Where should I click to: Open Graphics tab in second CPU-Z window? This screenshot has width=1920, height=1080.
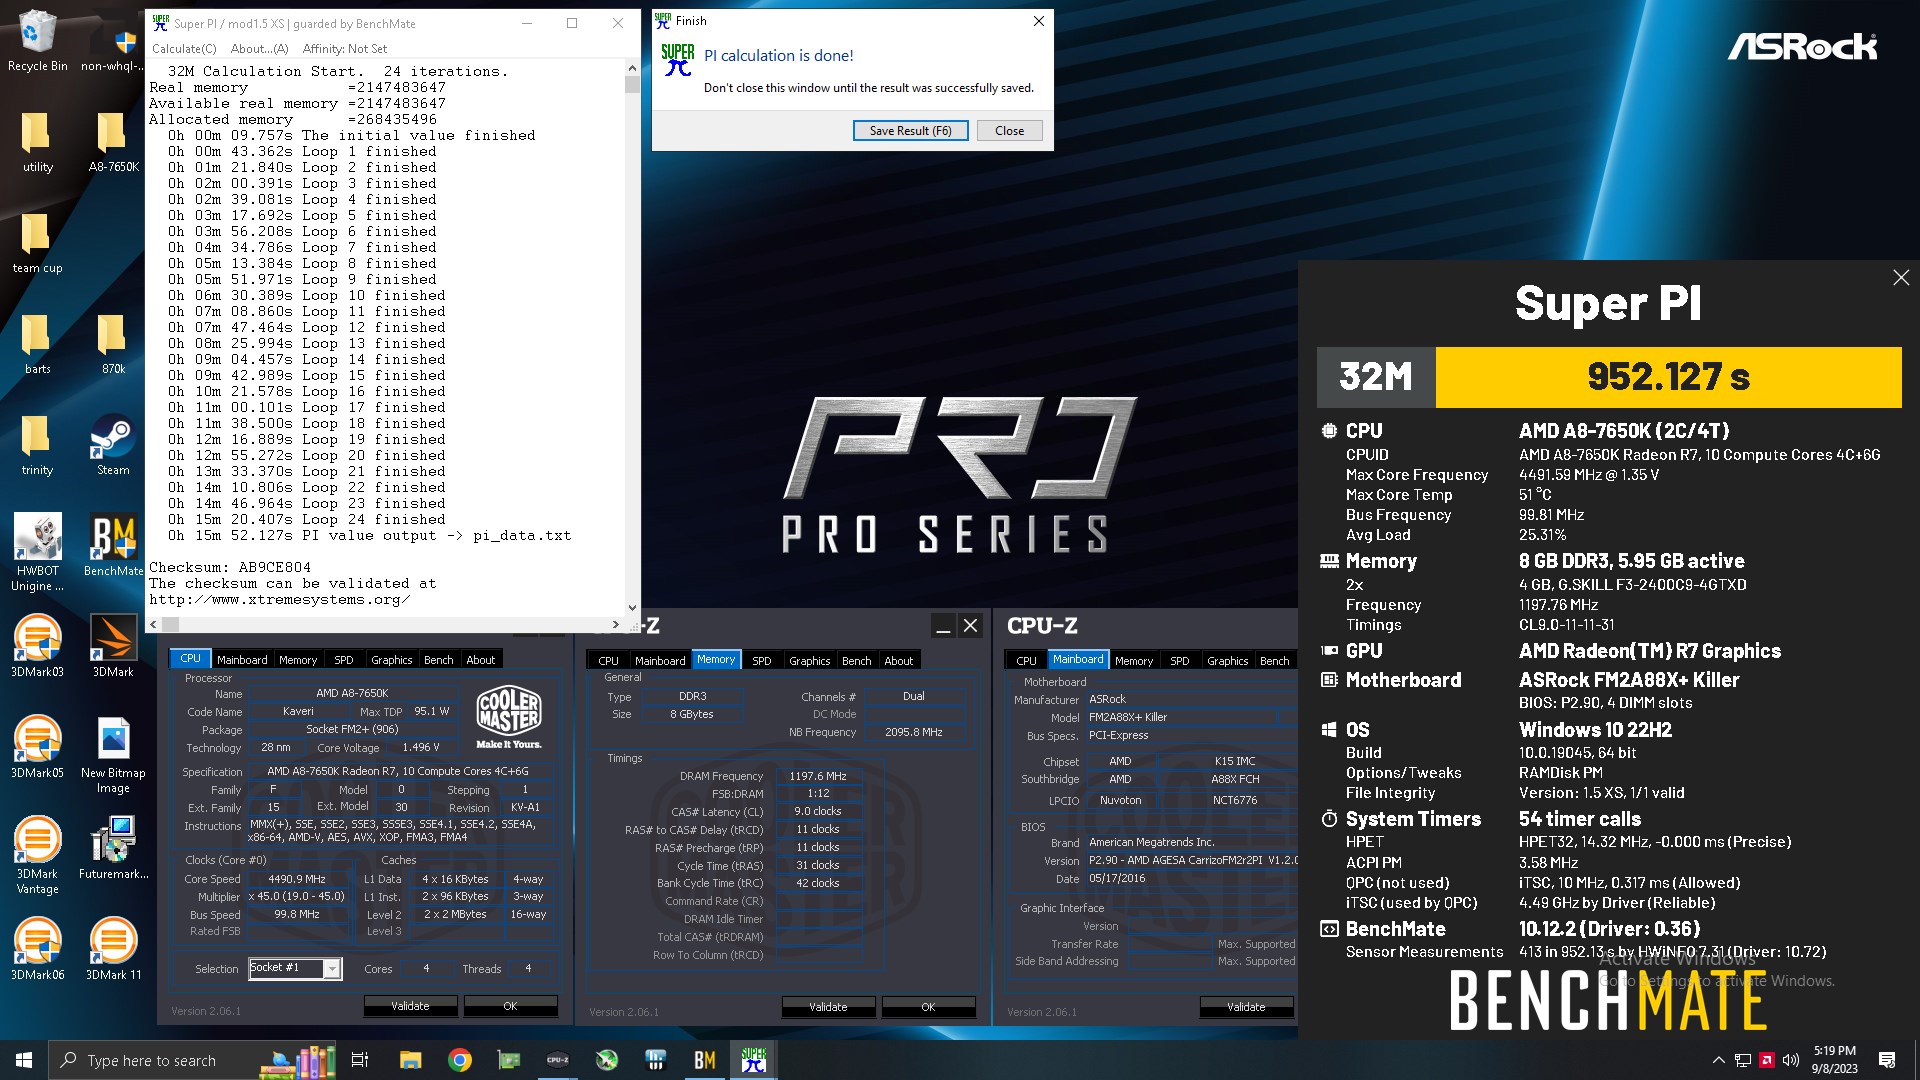tap(809, 661)
